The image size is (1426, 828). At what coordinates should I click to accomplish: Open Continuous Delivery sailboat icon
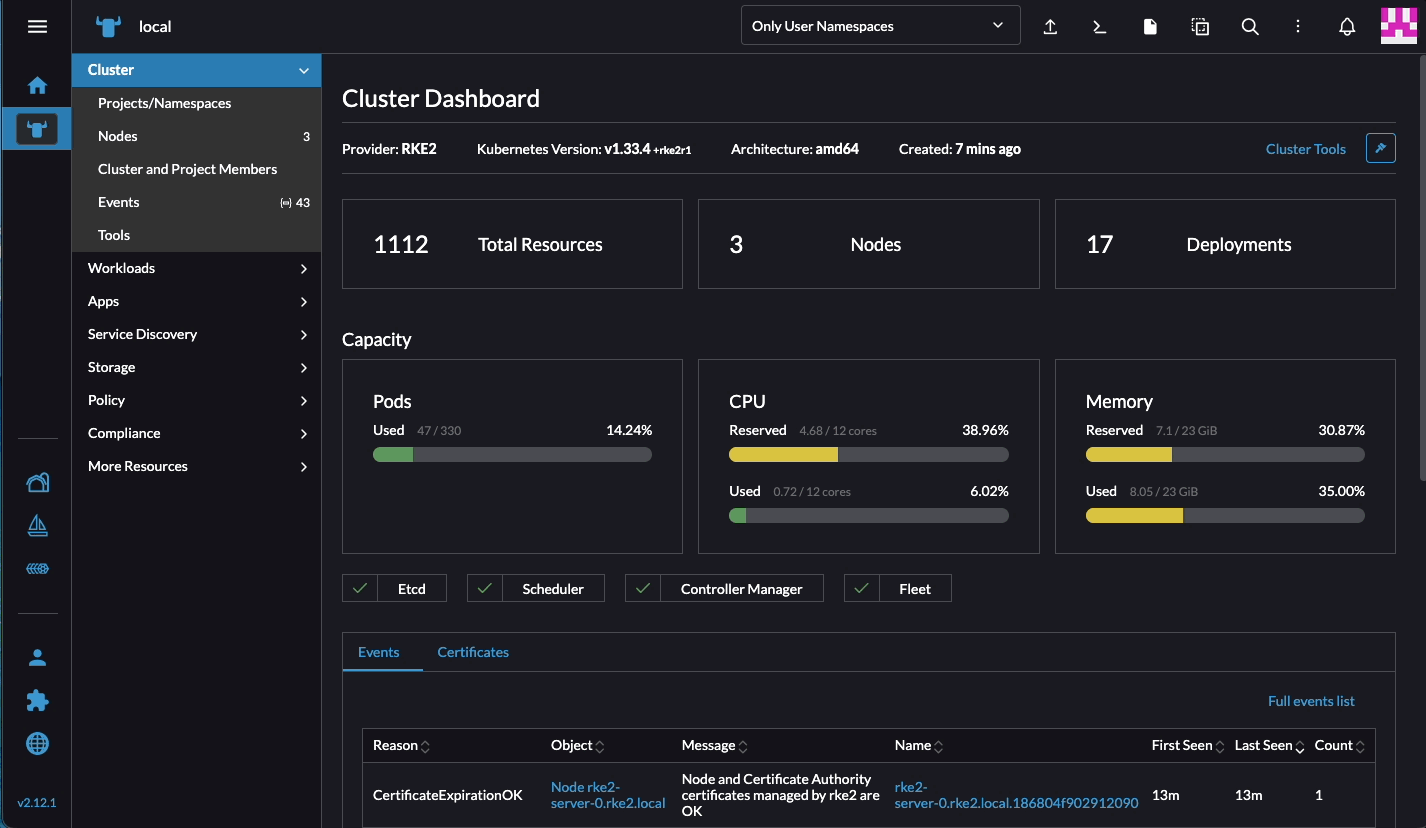[37, 526]
